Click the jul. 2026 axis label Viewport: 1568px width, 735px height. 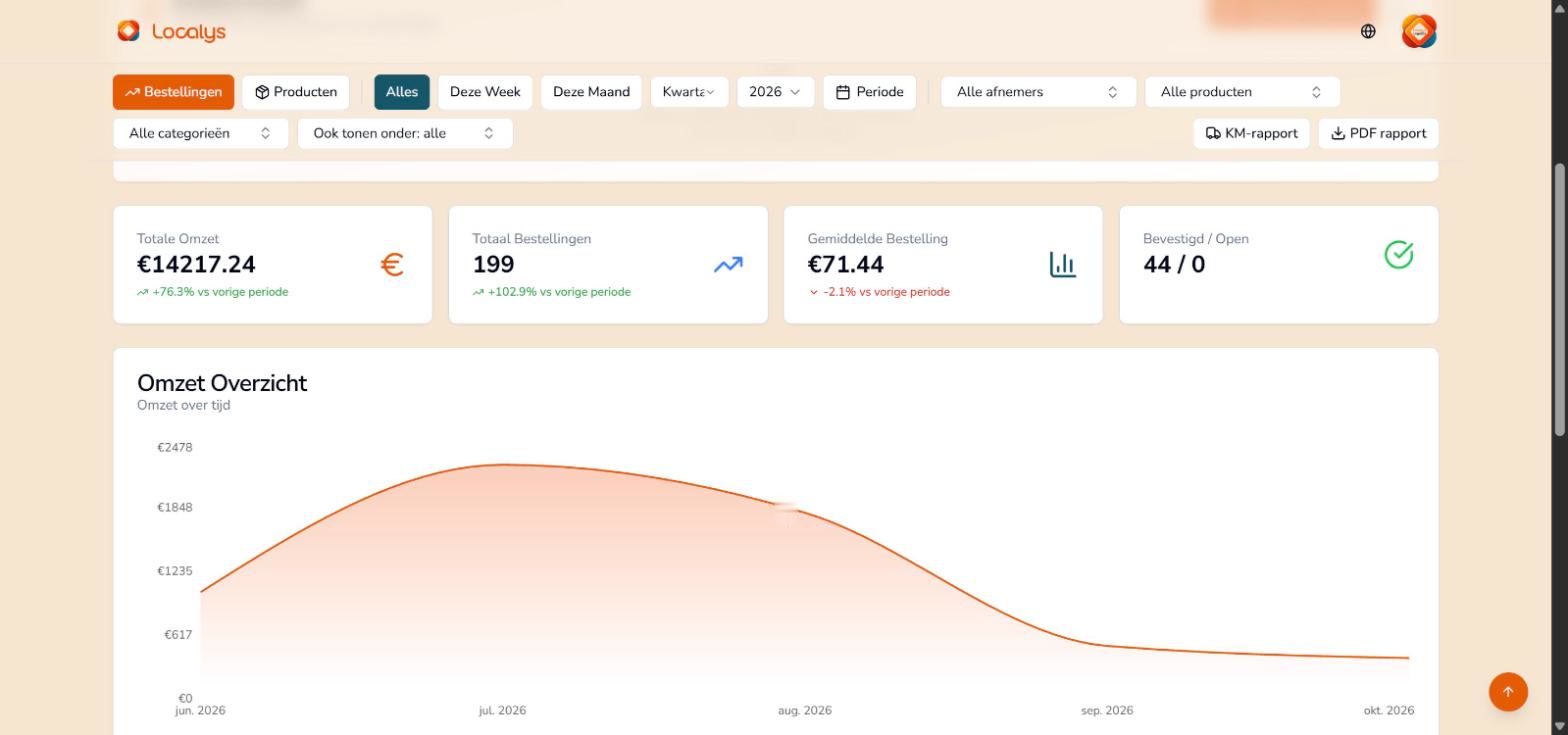click(502, 711)
